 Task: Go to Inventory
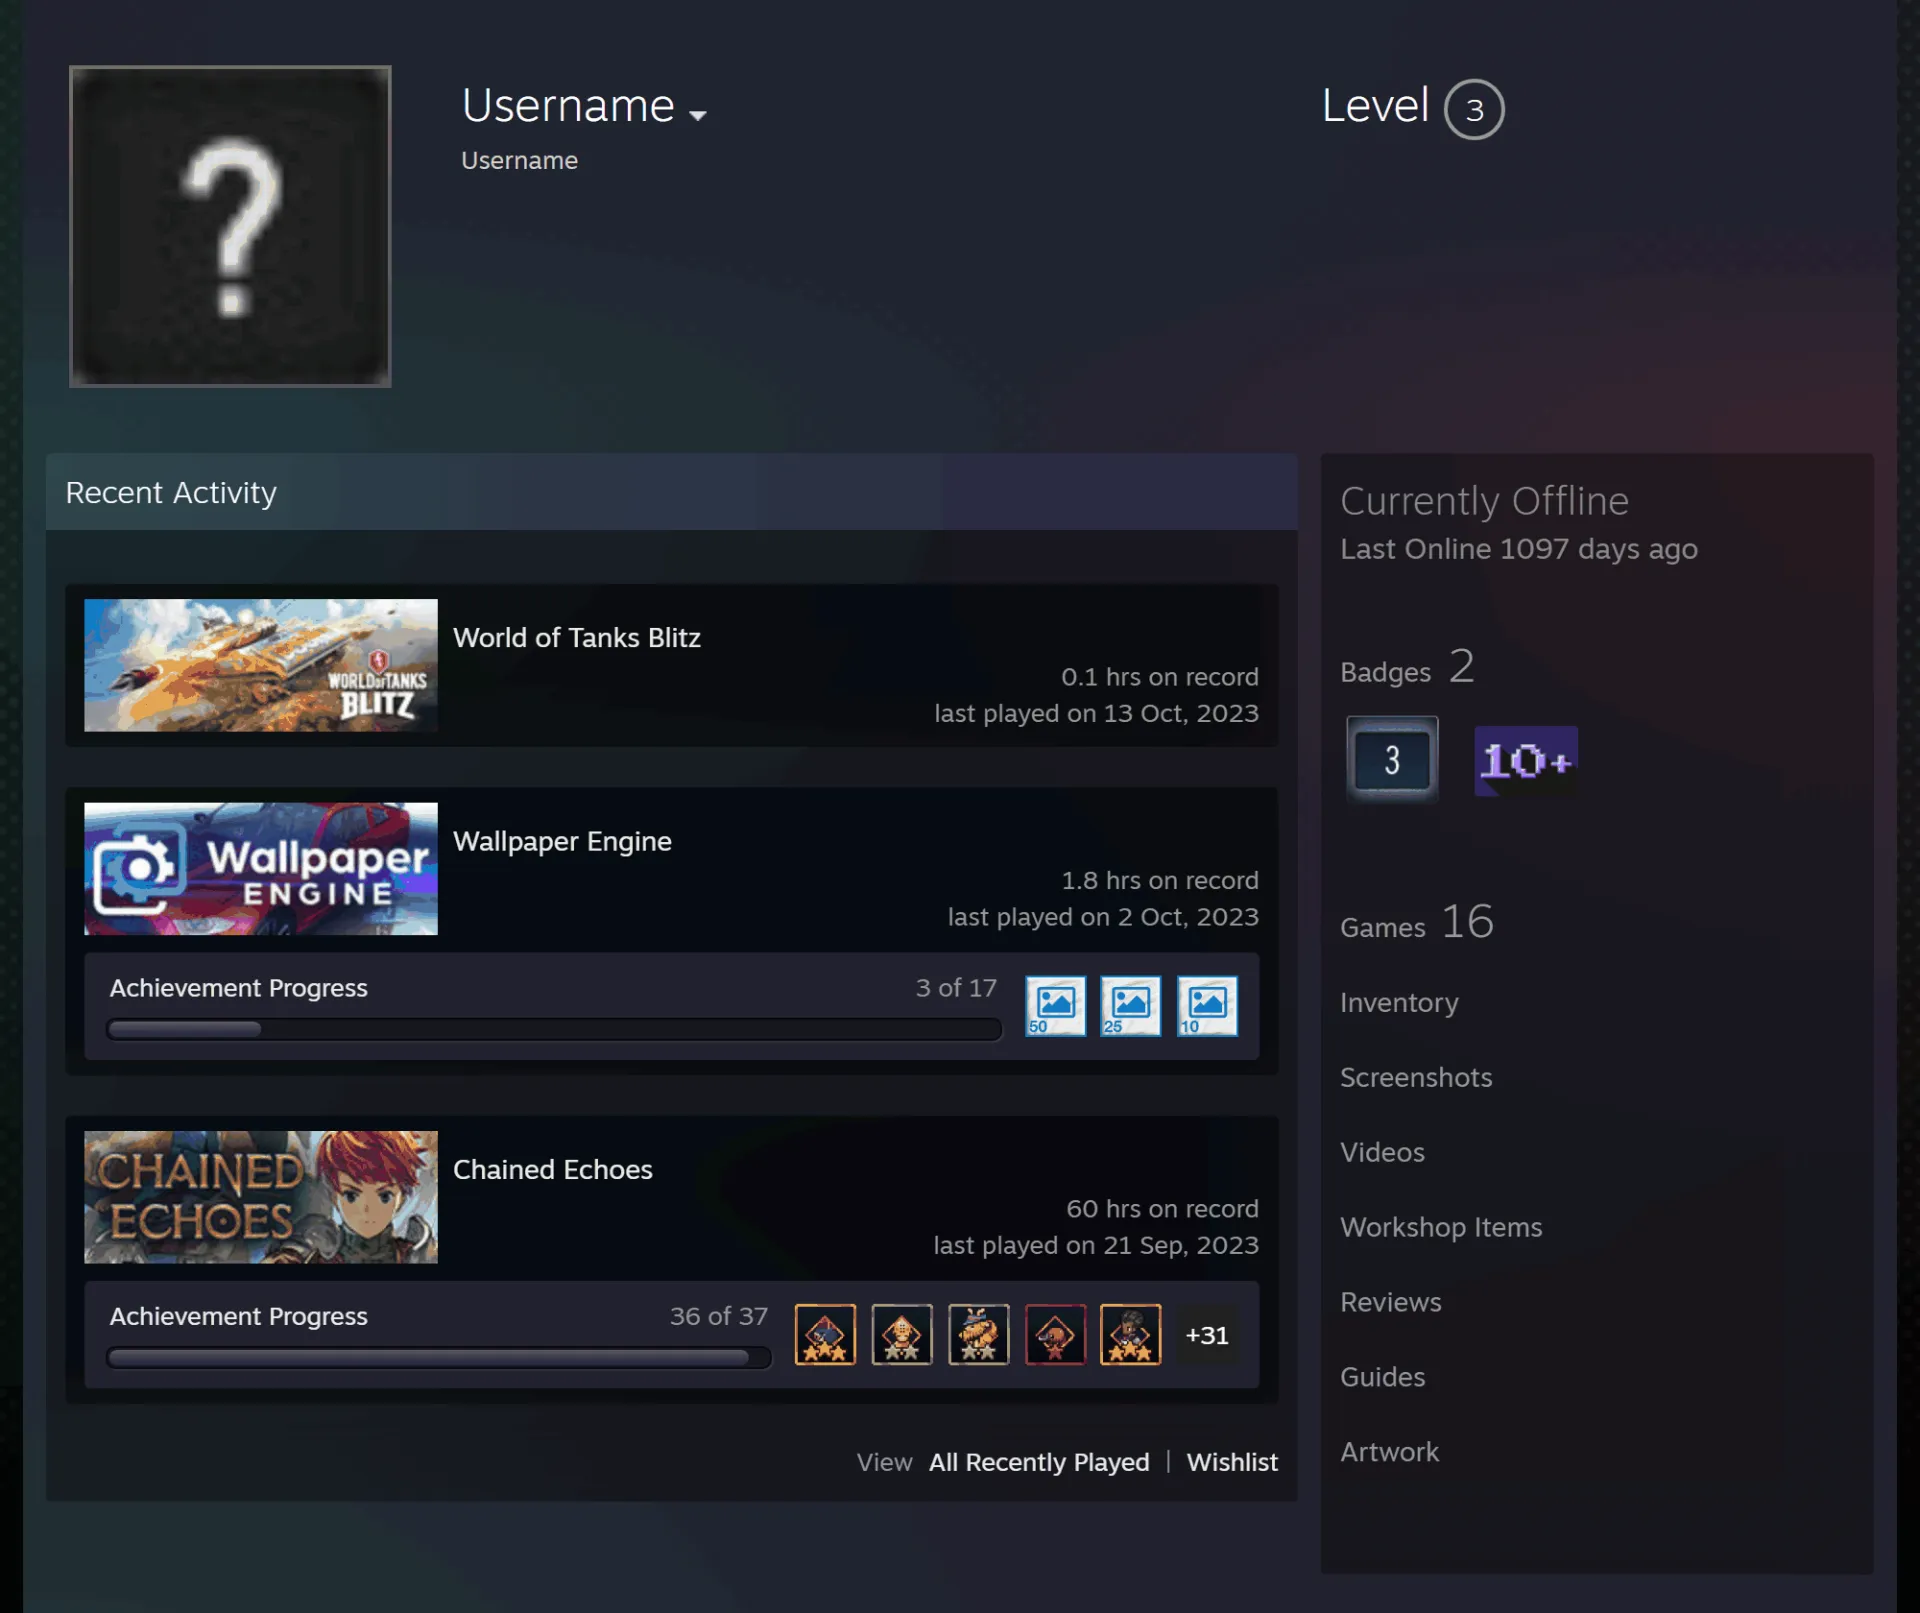(1399, 1003)
